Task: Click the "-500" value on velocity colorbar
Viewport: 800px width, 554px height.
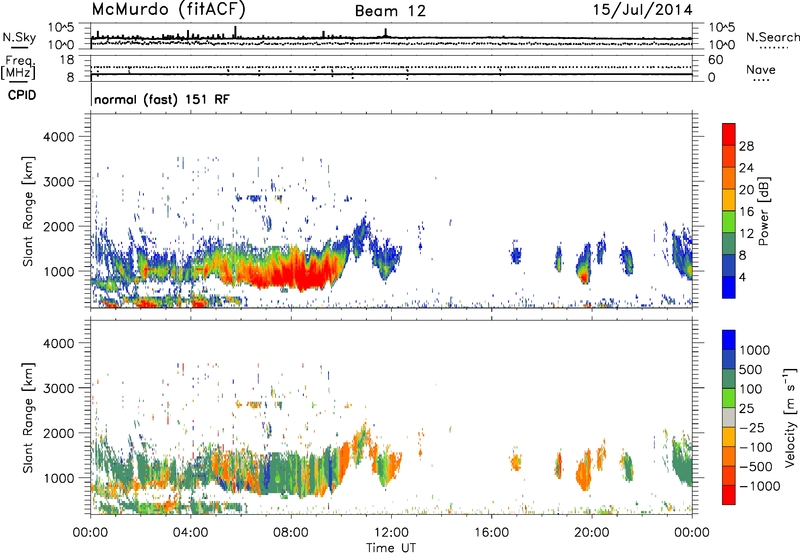Action: coord(755,467)
